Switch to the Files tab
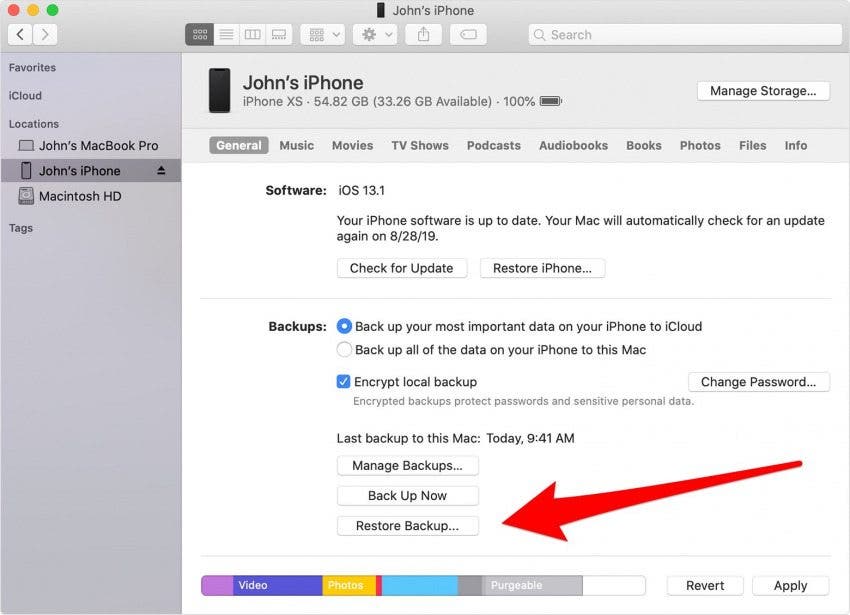850x615 pixels. [752, 145]
